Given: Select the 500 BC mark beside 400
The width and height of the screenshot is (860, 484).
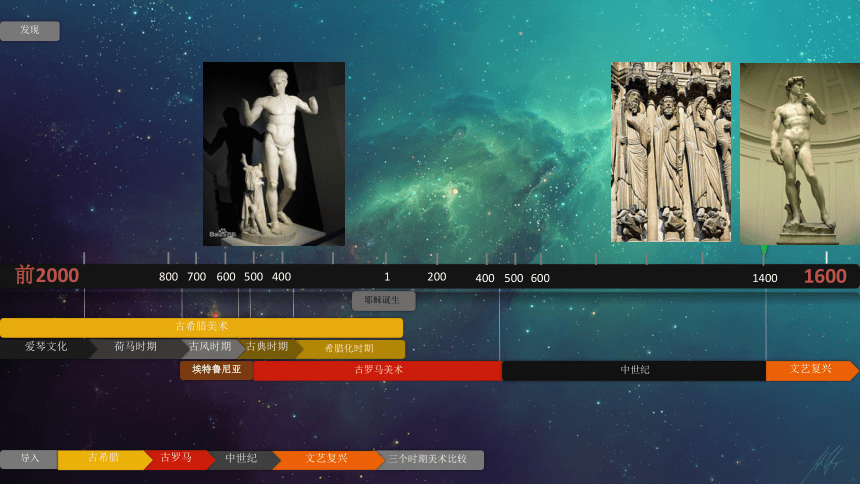Looking at the screenshot, I should pos(253,277).
